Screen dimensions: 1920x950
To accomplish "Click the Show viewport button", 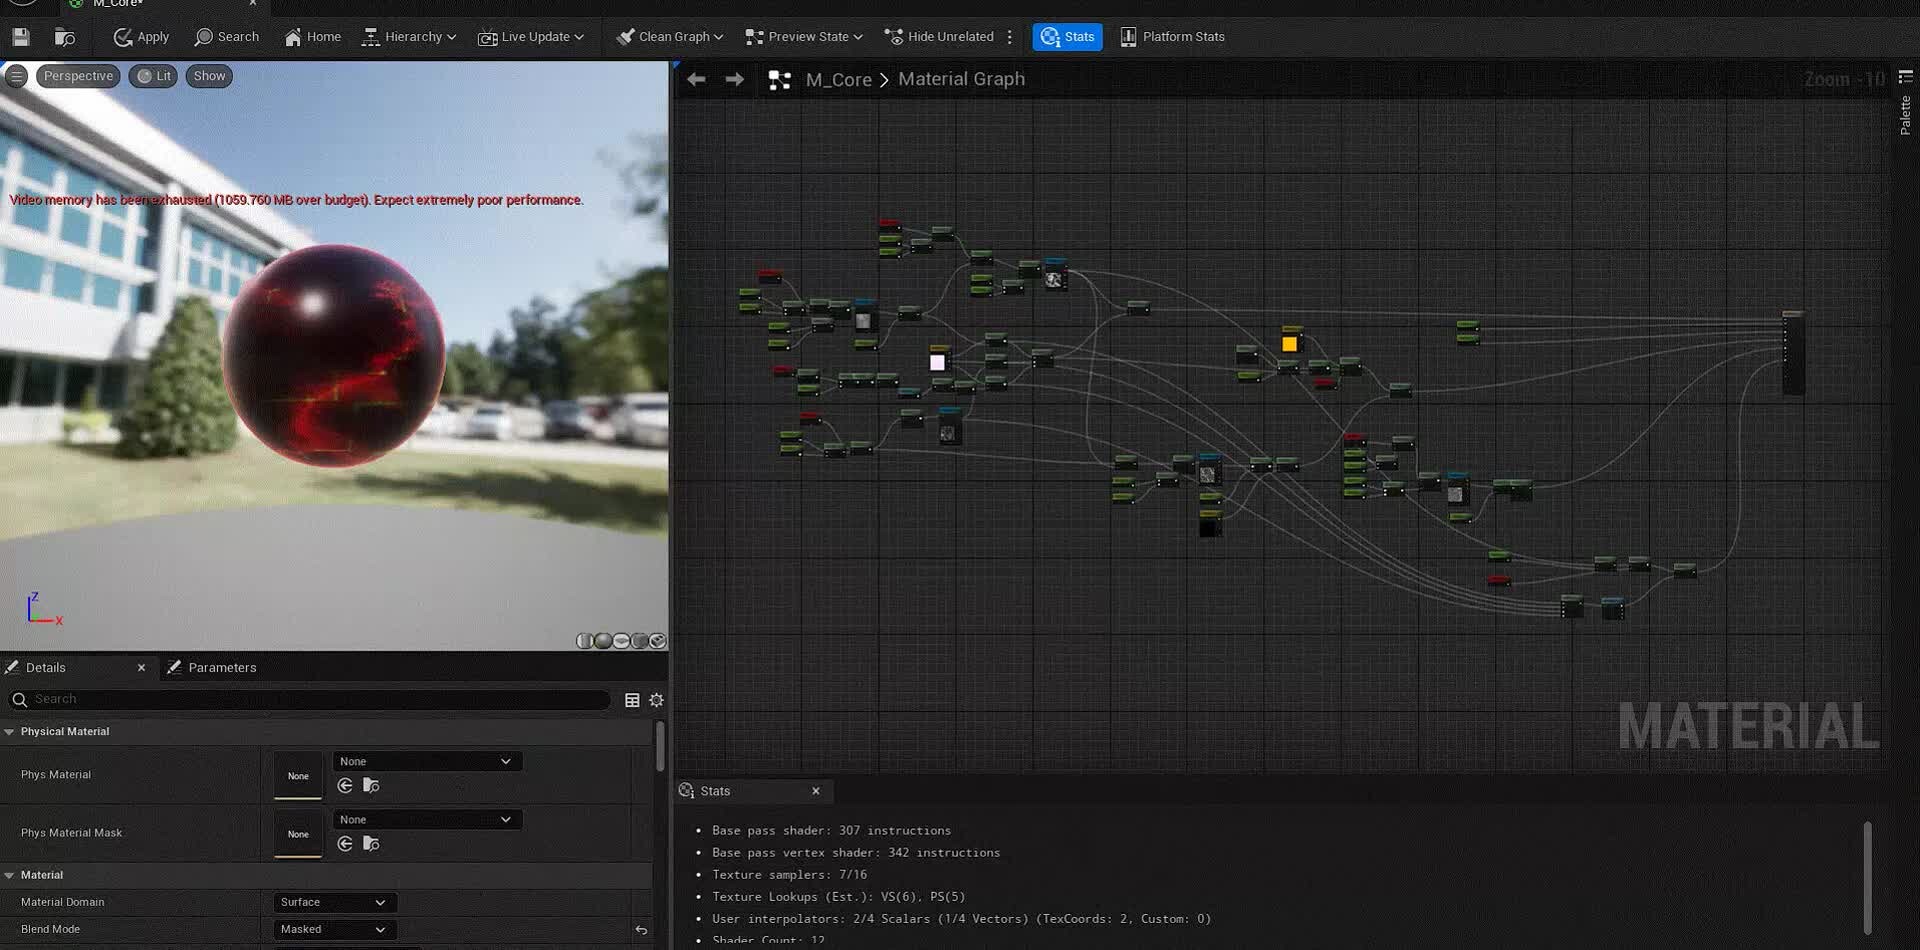I will click(209, 76).
